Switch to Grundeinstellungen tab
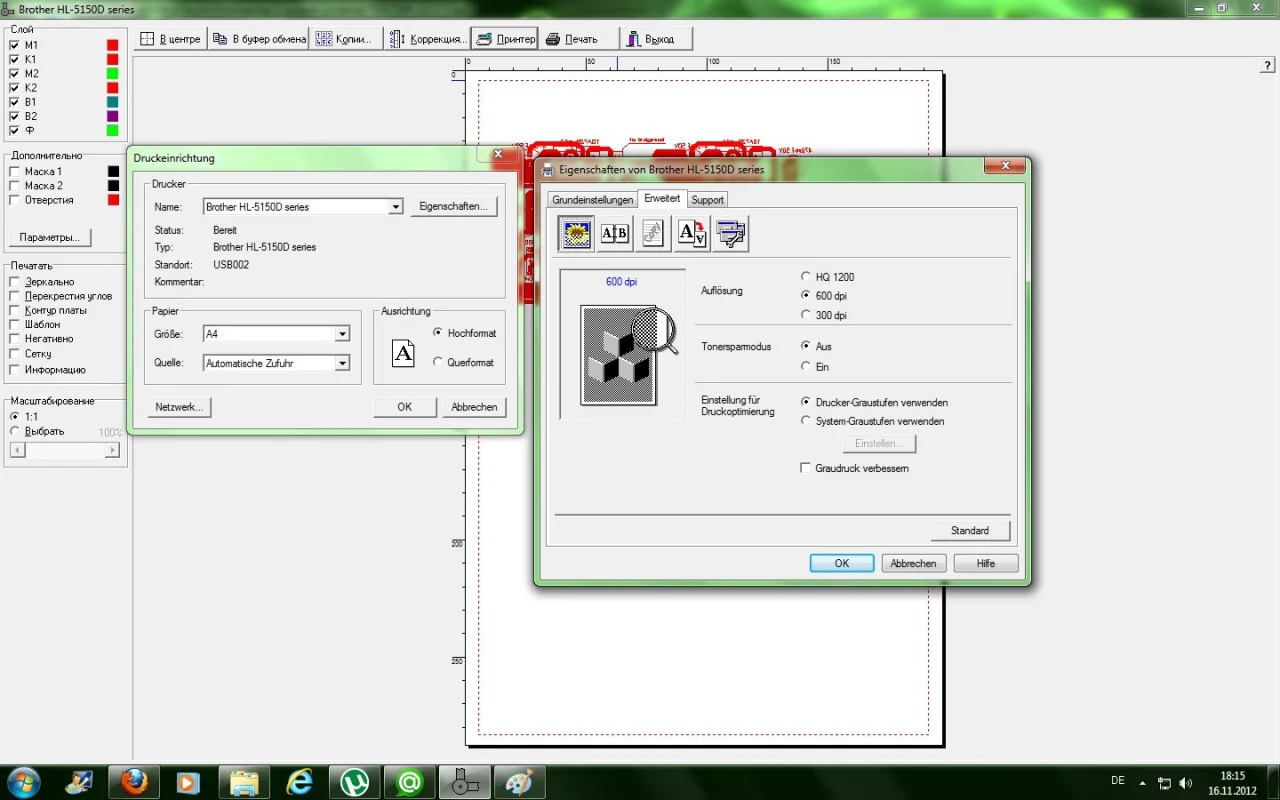1280x800 pixels. click(x=593, y=200)
